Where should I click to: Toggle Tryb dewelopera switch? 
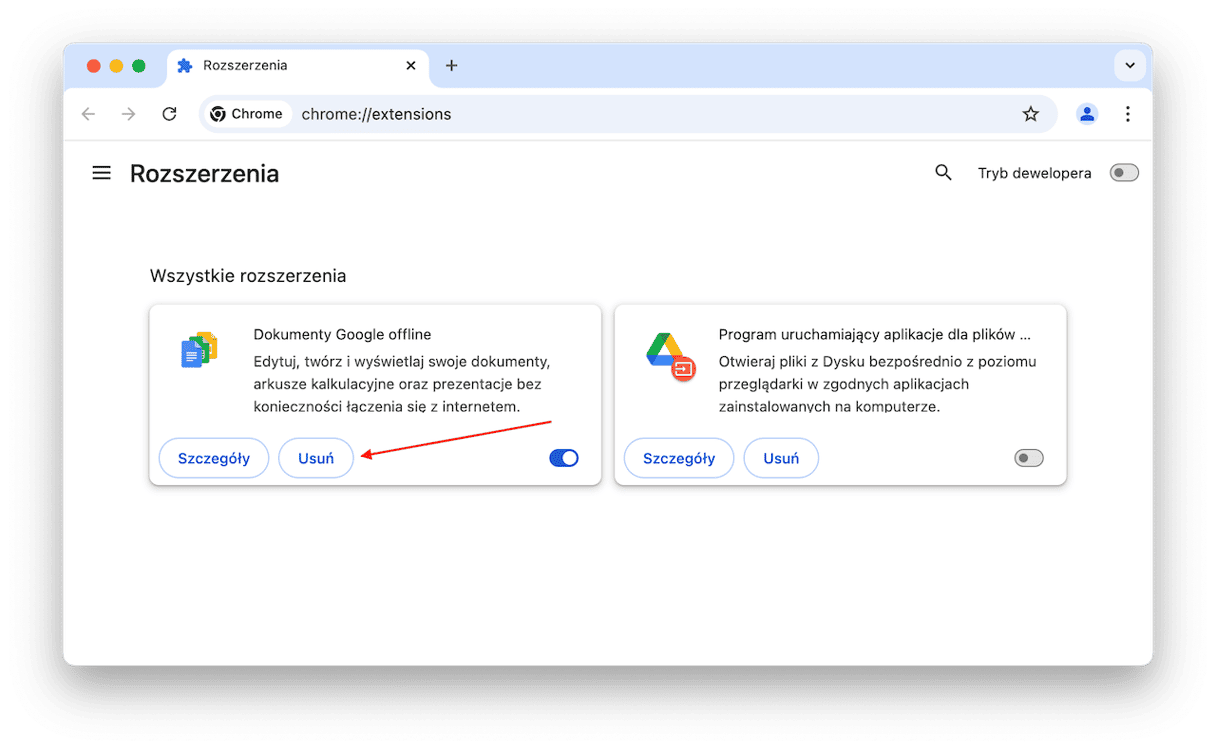1124,173
